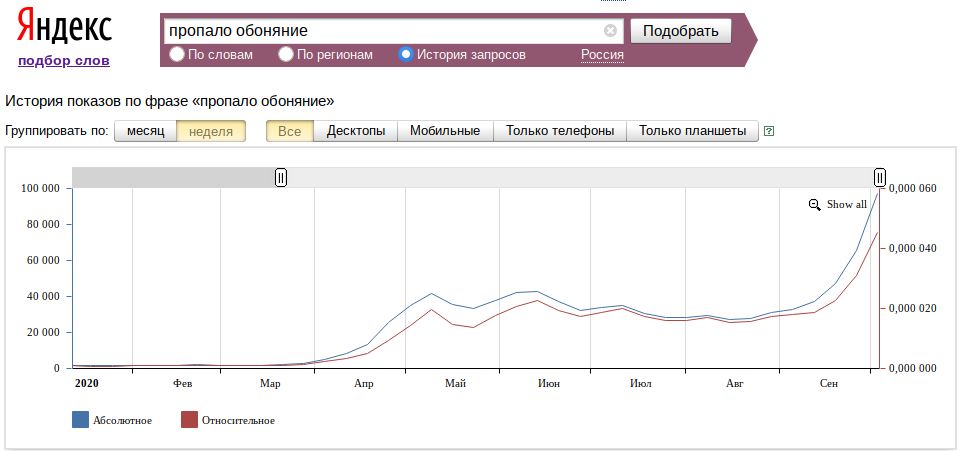Image resolution: width=960 pixels, height=451 pixels.
Task: Click the left range slider handle
Action: (x=280, y=177)
